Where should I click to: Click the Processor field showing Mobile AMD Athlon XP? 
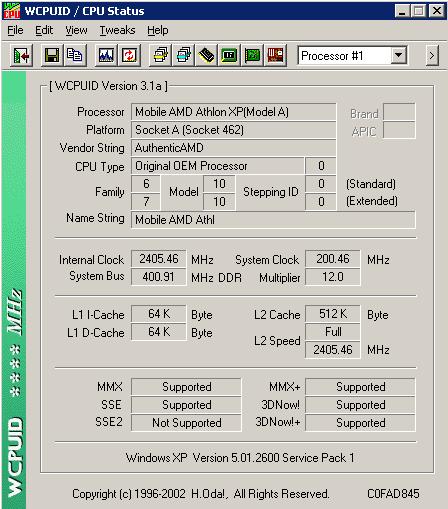coord(233,112)
